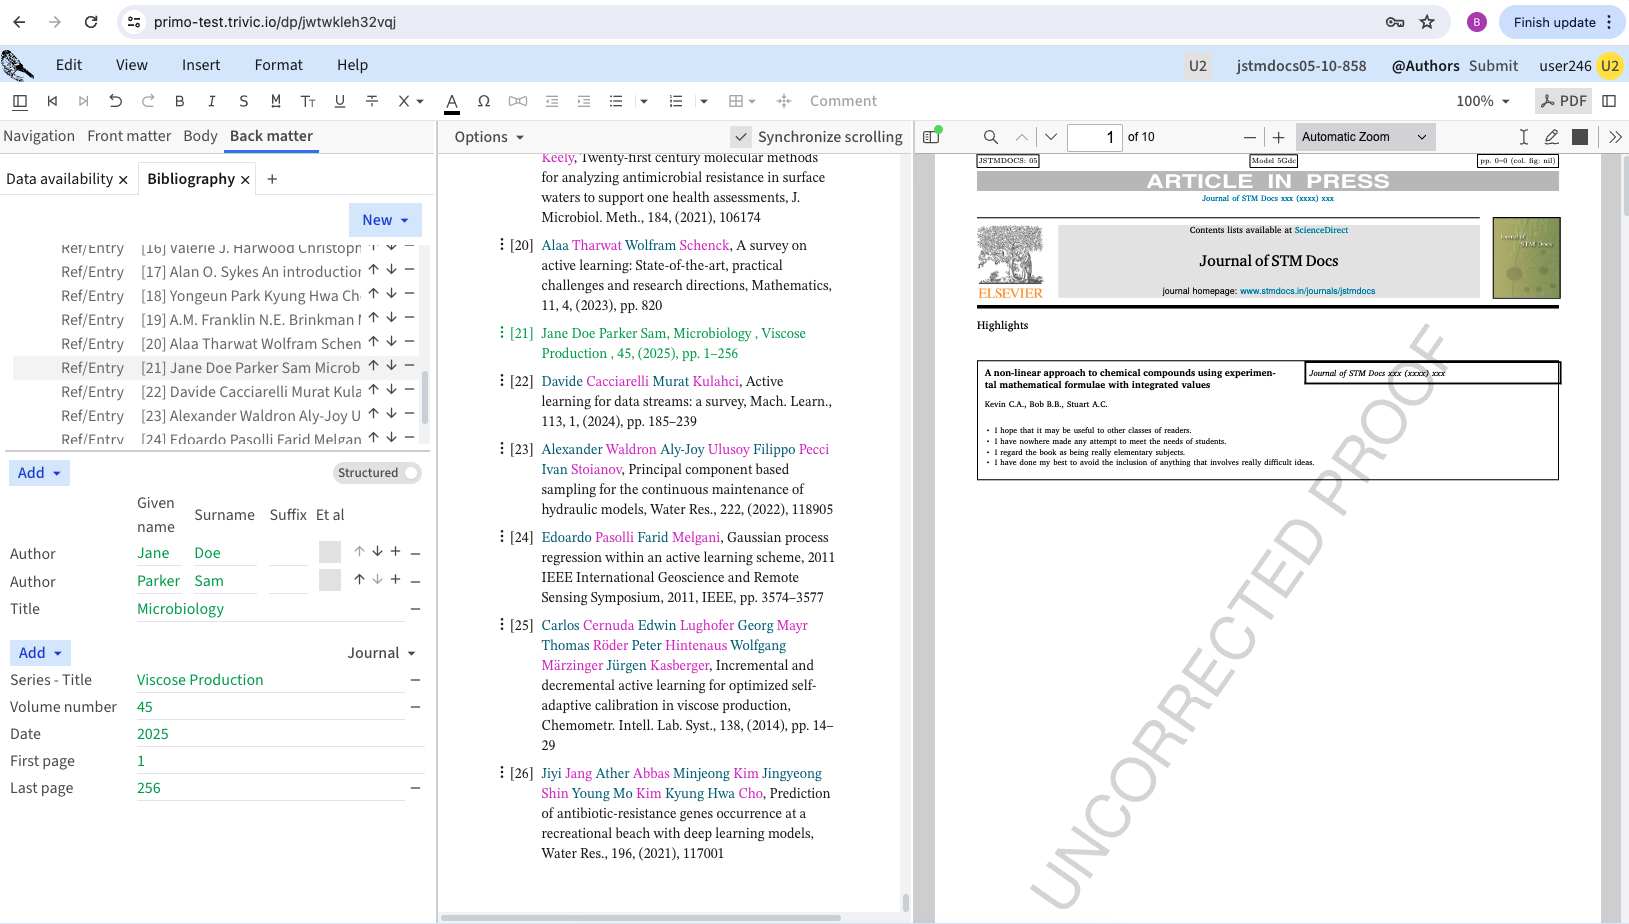Screen dimensions: 1629x924
Task: Click the underline formatting icon
Action: coord(340,101)
